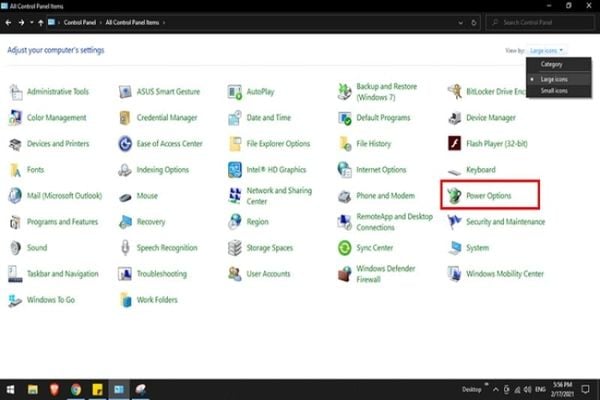Image resolution: width=600 pixels, height=400 pixels.
Task: Open Windows Mobility Center link
Action: [x=505, y=274]
